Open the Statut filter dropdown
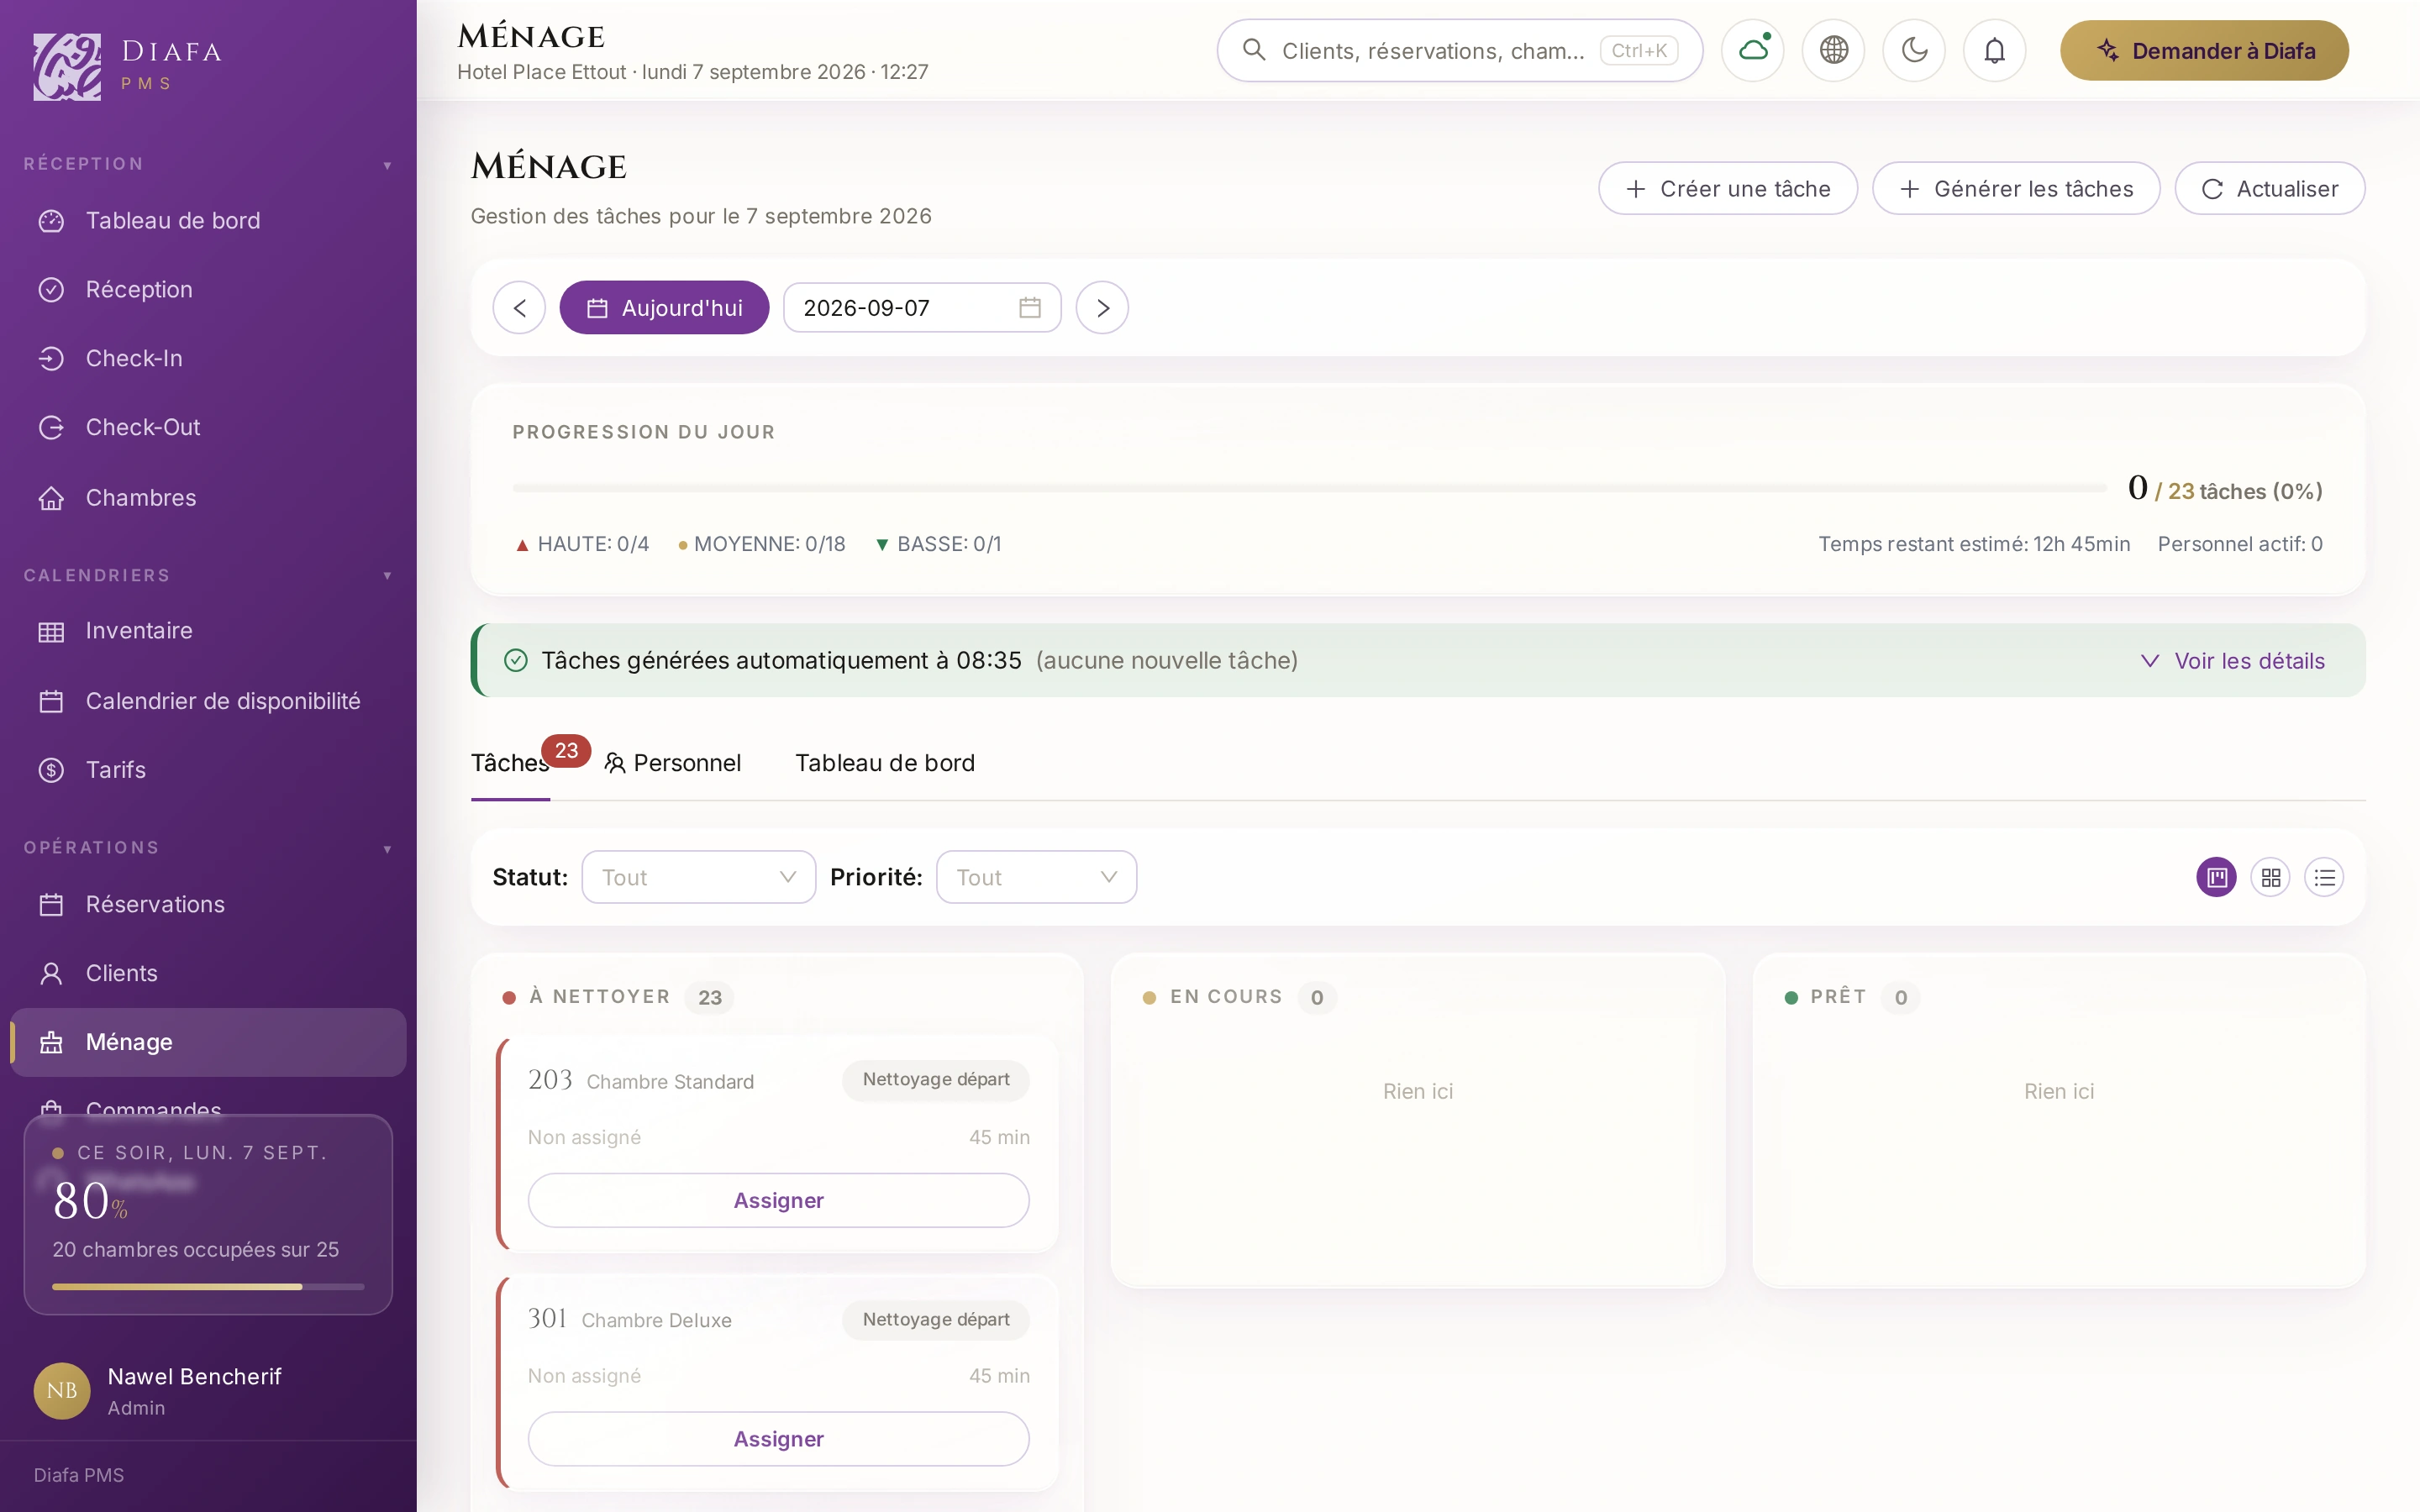Image resolution: width=2420 pixels, height=1512 pixels. click(698, 877)
